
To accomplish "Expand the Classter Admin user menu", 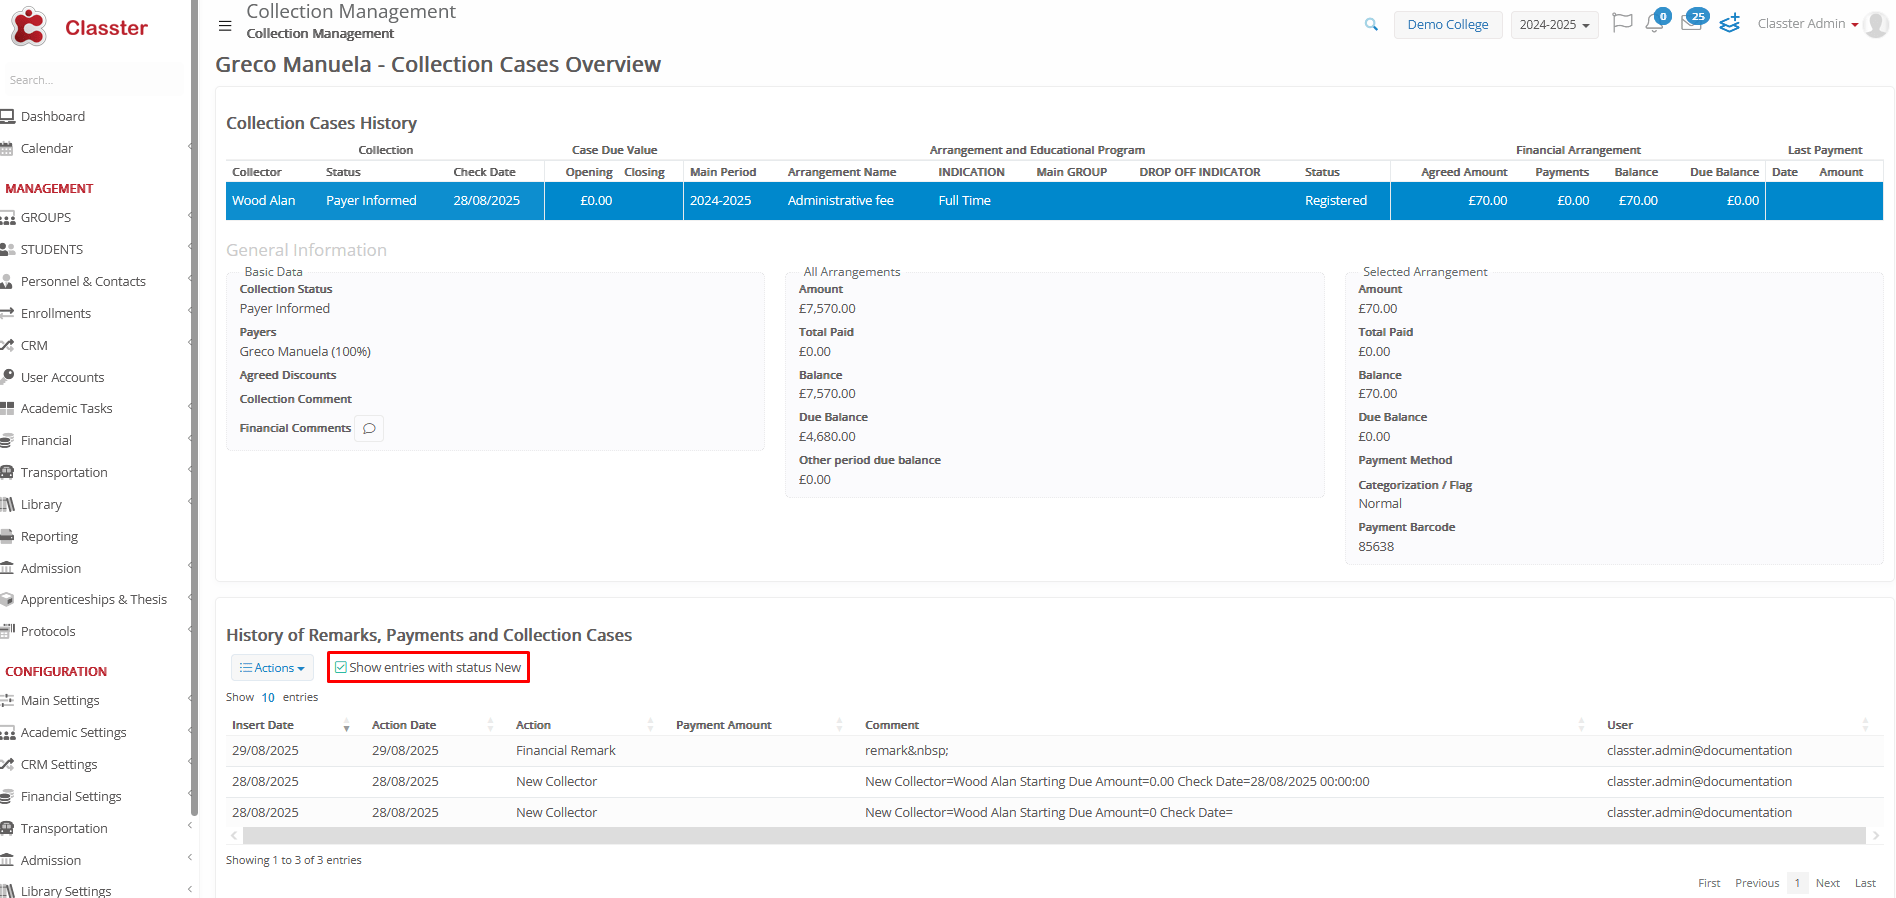I will coord(1807,24).
